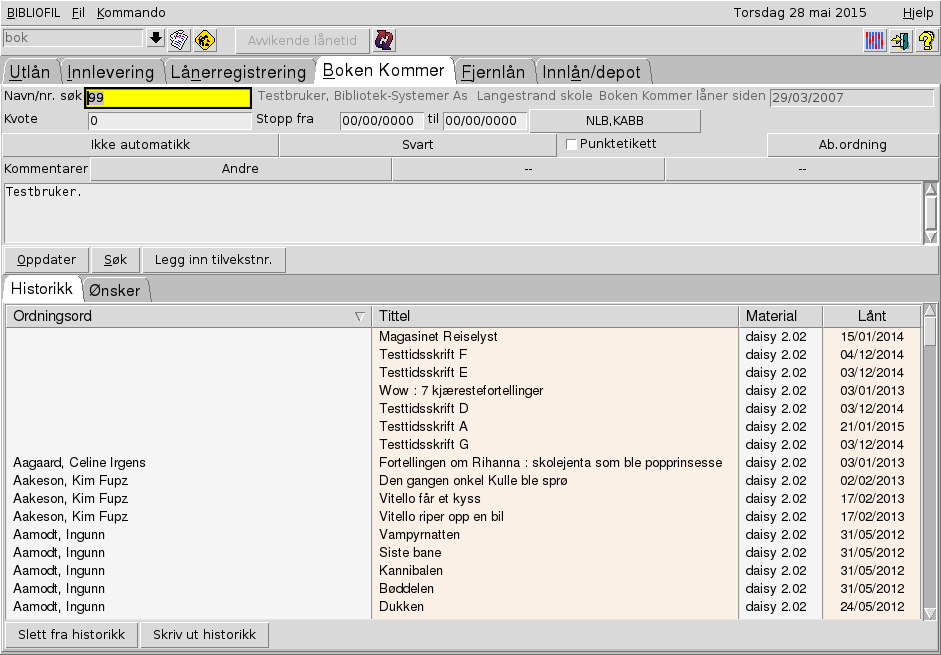The height and width of the screenshot is (655, 941).
Task: Open the Ikke automatikk selector
Action: pos(140,145)
